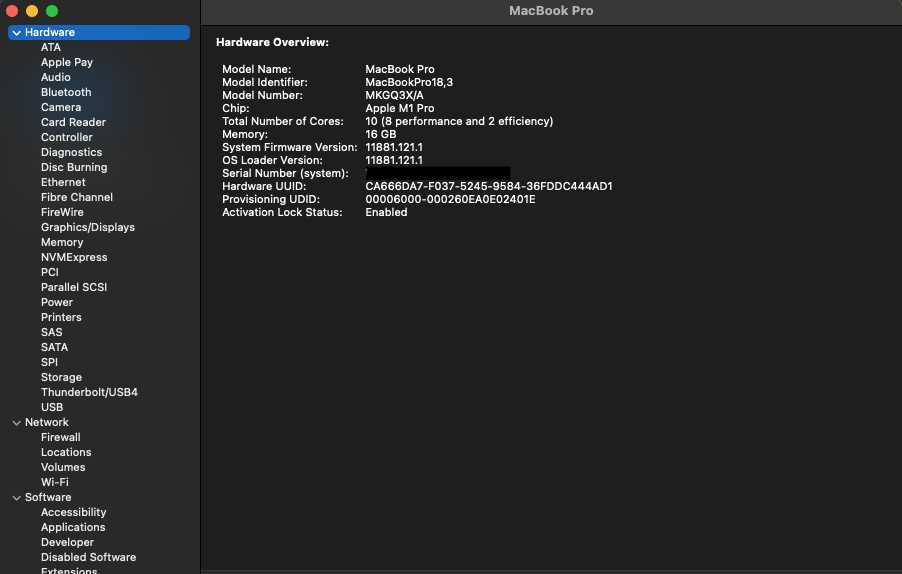The width and height of the screenshot is (902, 574).
Task: Collapse the Software section chevron
Action: (17, 498)
